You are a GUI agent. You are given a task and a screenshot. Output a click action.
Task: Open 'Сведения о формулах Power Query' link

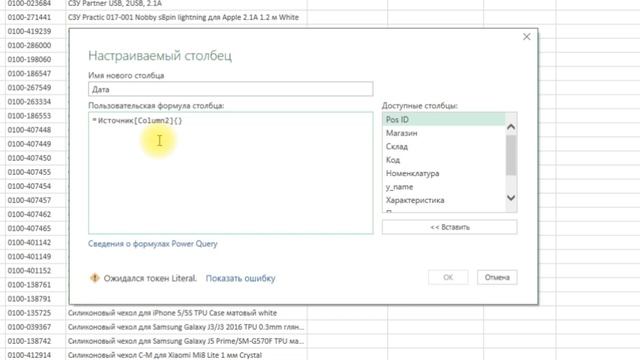coord(153,244)
